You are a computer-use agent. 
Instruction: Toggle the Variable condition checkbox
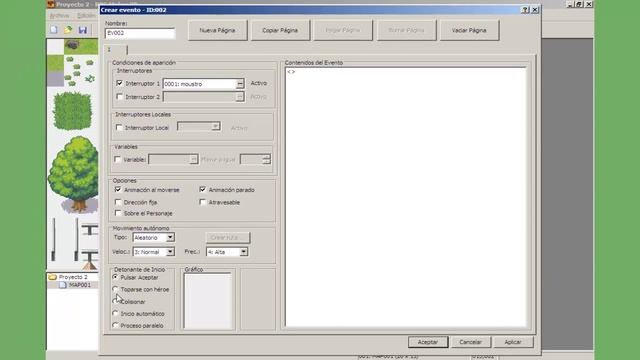tap(118, 159)
